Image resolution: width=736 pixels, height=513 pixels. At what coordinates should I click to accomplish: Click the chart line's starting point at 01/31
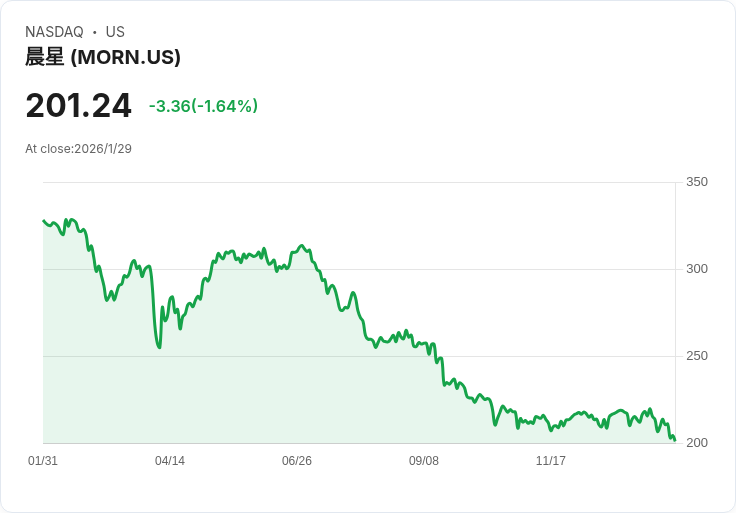coord(44,221)
